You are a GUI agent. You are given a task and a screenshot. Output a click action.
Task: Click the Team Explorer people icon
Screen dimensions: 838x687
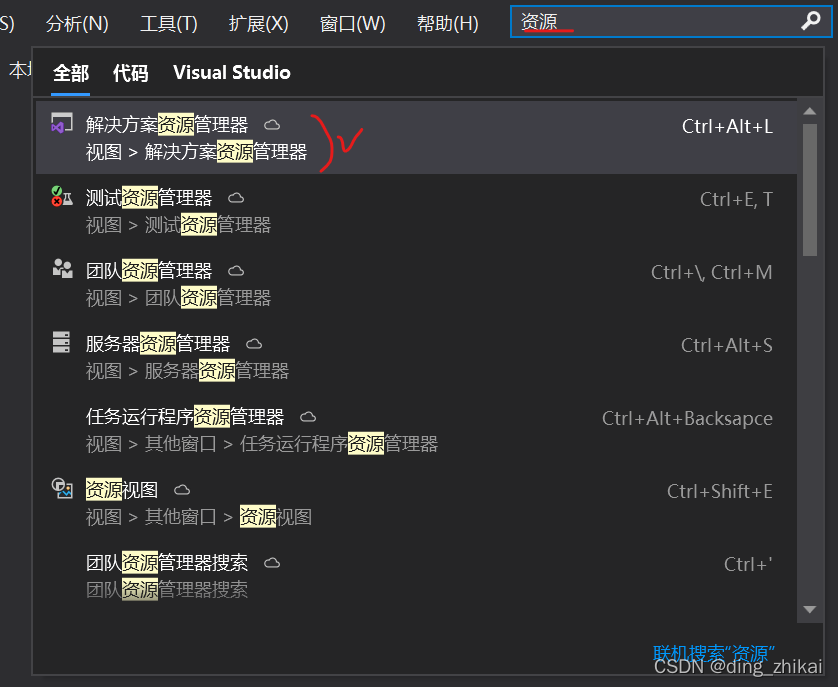62,269
